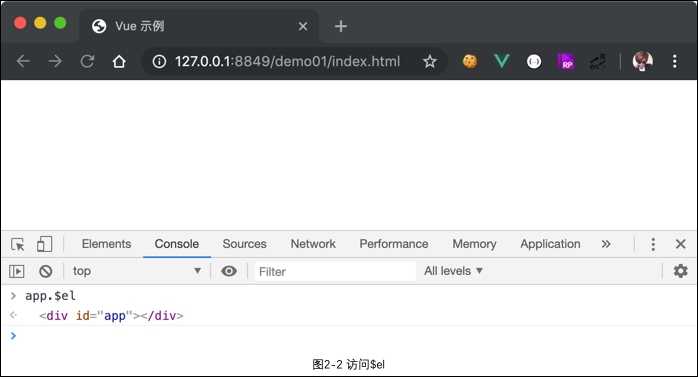Click the cookie extension icon
Screen dimensions: 698x379
click(470, 61)
